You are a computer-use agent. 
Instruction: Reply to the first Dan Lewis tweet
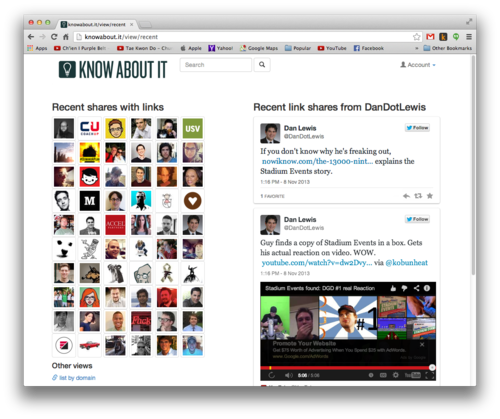pos(406,196)
